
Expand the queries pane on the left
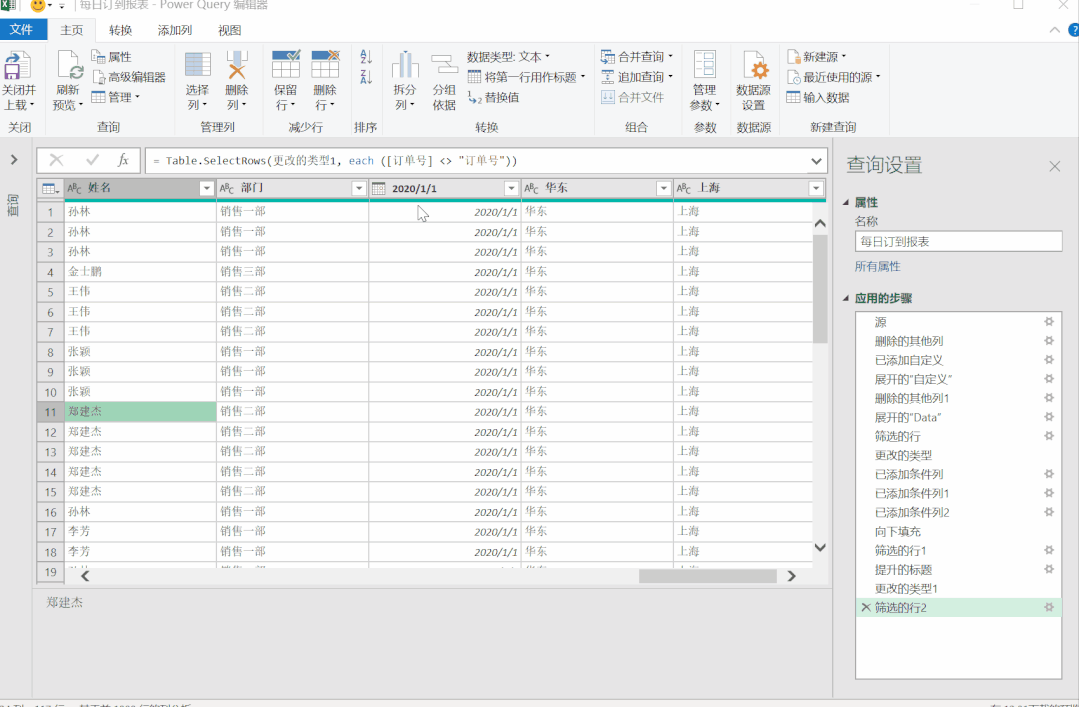click(13, 160)
